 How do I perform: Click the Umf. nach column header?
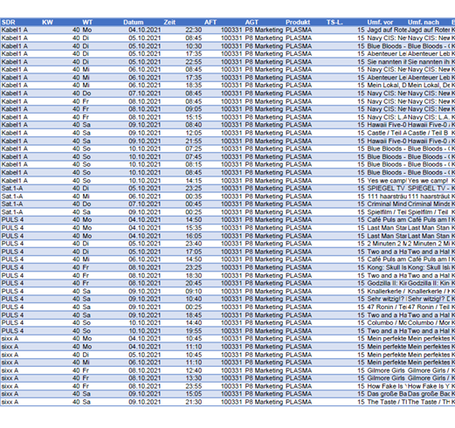423,22
